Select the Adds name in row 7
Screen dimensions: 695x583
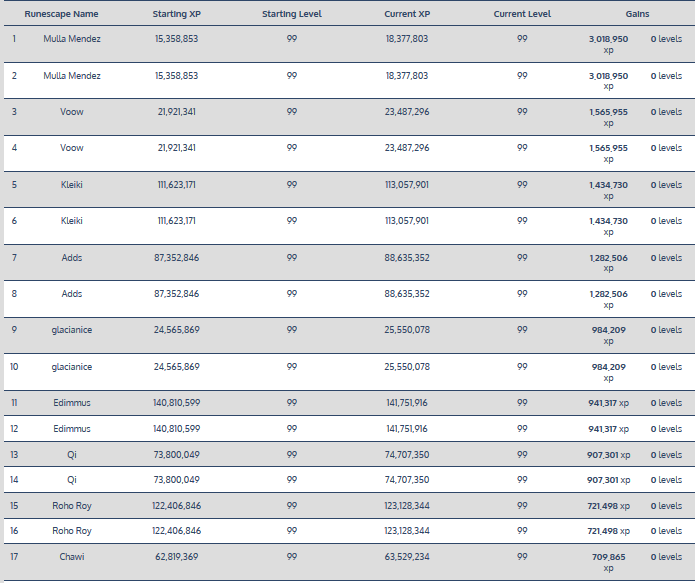(72, 258)
